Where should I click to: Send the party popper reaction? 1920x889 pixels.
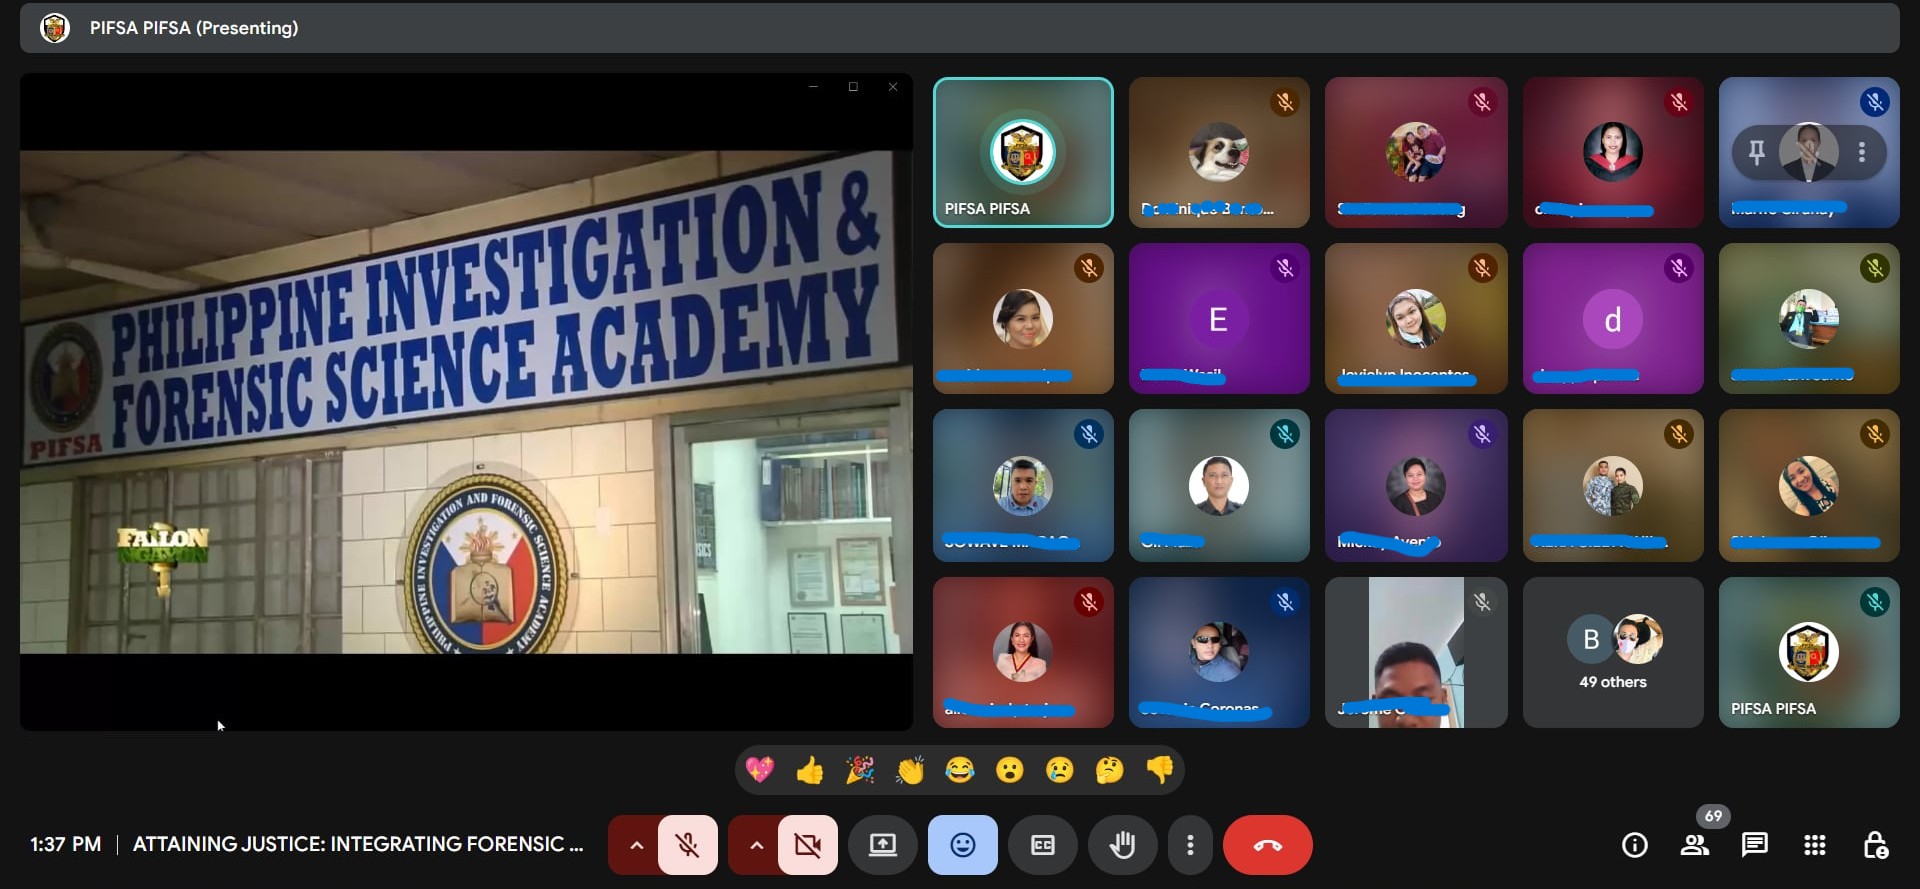(x=860, y=770)
